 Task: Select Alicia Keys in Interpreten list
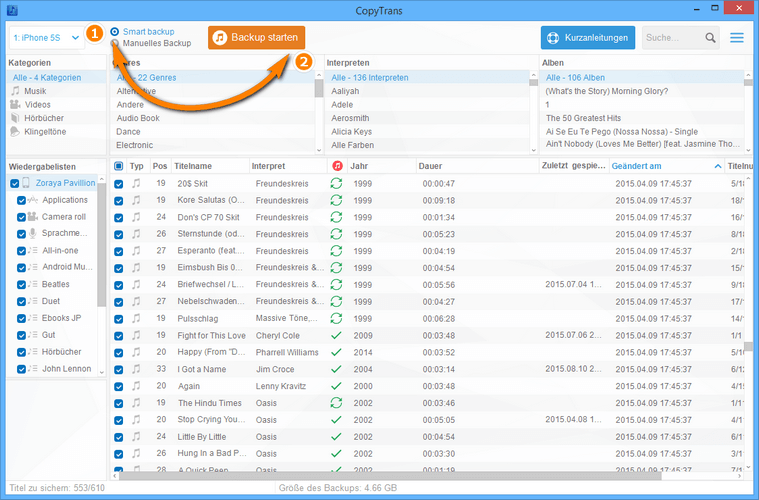click(351, 132)
